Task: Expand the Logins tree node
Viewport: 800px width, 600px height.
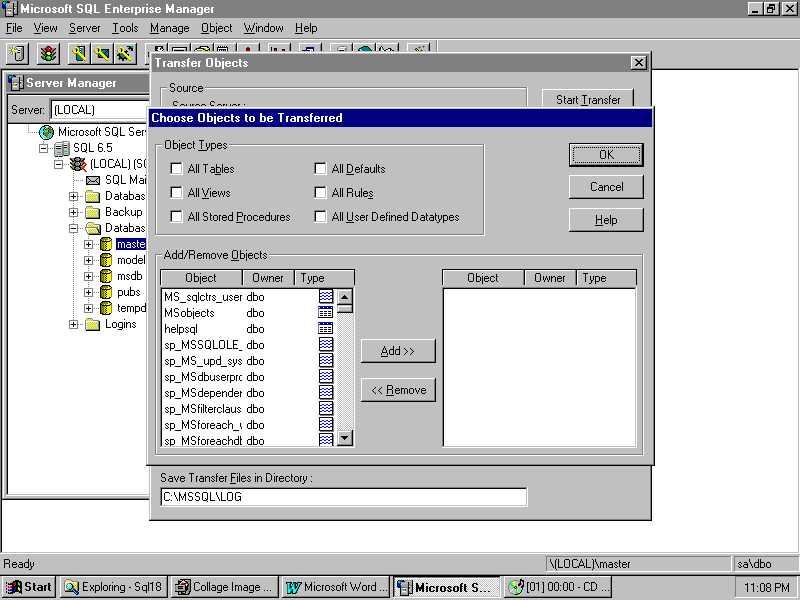Action: point(73,324)
